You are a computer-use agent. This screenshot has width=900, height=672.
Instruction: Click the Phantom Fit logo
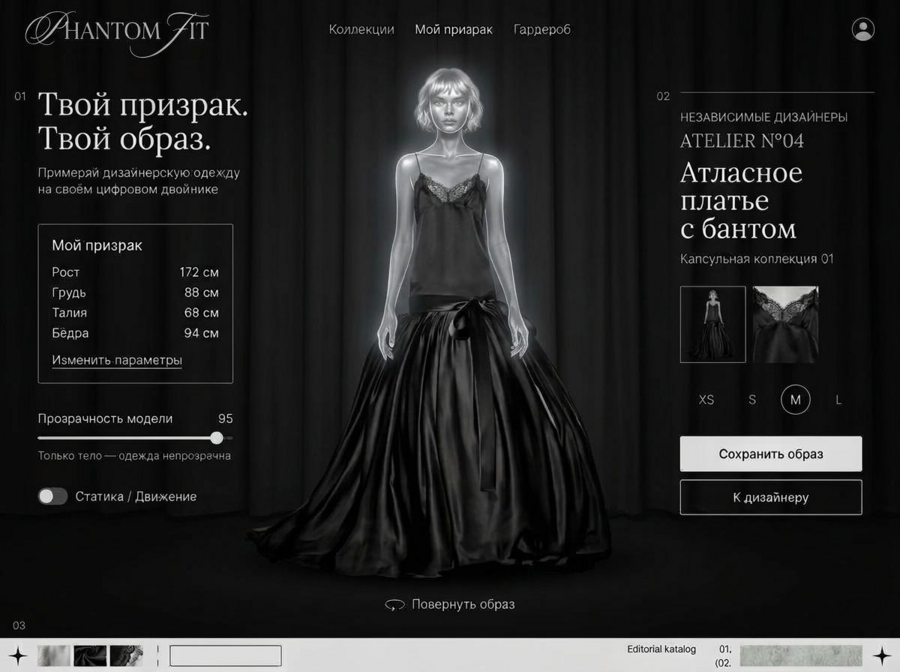[x=118, y=32]
